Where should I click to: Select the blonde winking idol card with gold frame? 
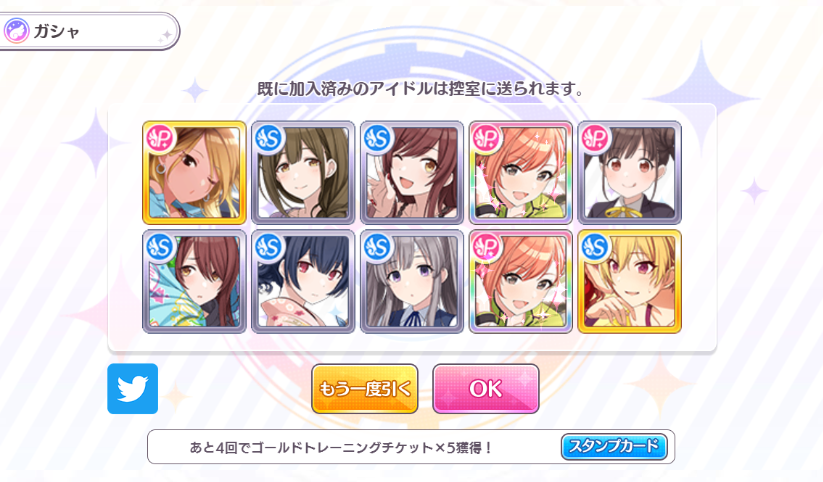coord(194,173)
